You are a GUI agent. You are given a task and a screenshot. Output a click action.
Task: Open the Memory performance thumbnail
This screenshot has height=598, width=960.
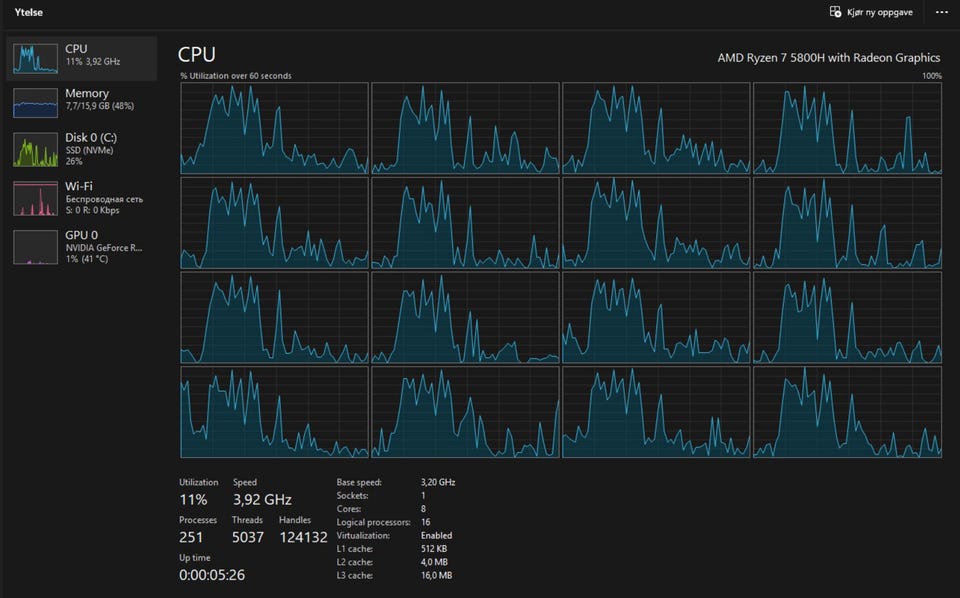click(x=36, y=103)
